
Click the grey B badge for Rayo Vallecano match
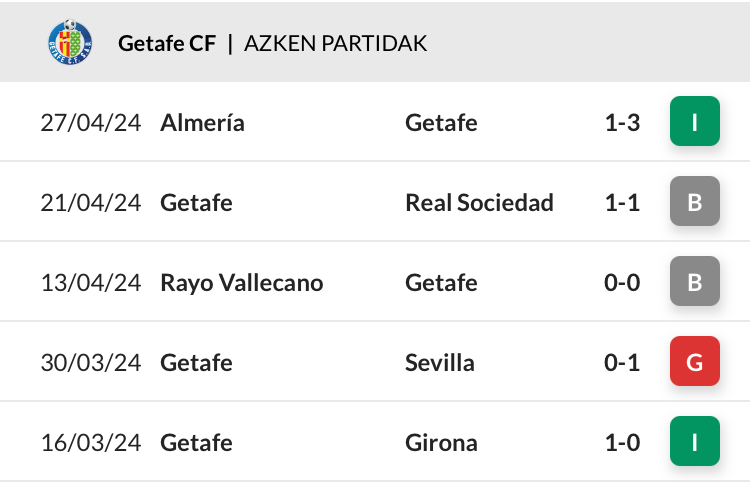pos(695,281)
